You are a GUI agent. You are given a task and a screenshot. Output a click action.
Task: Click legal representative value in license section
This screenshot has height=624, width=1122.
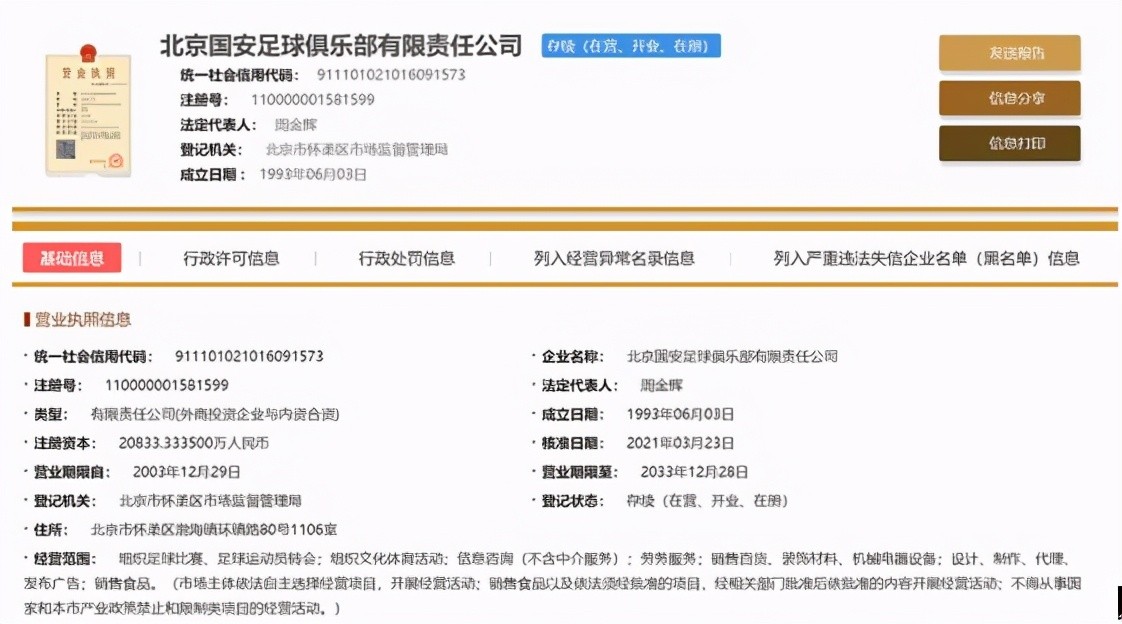point(661,385)
